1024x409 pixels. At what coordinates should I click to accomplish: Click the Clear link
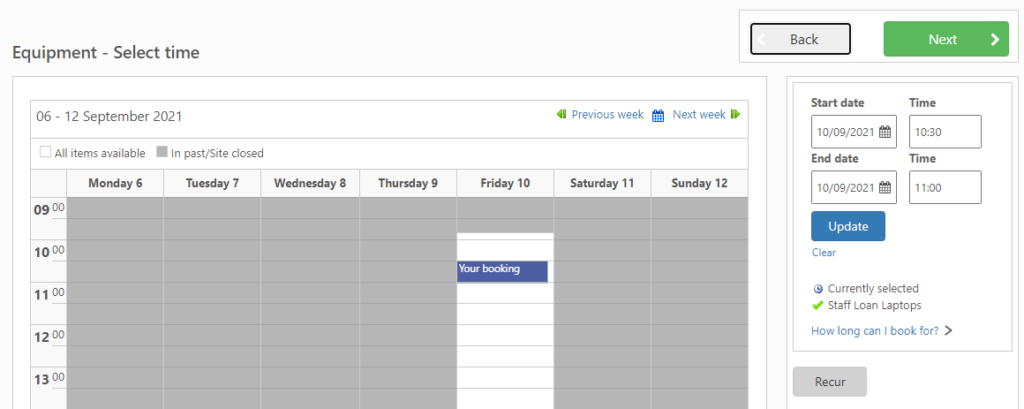pyautogui.click(x=824, y=253)
